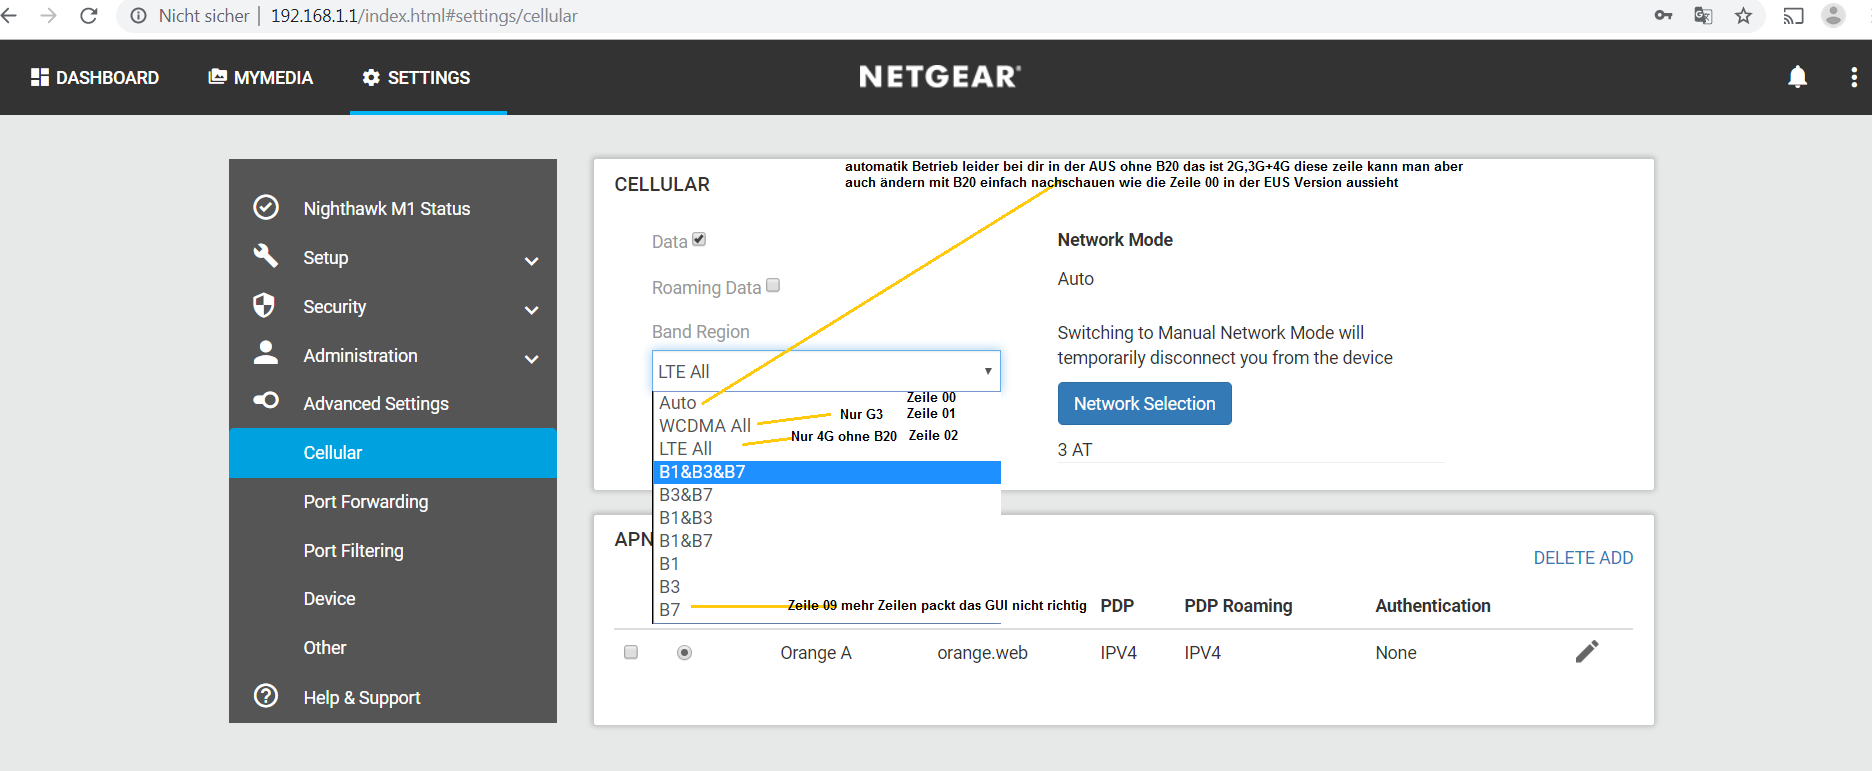The width and height of the screenshot is (1872, 771).
Task: Choose single B3 band option
Action: pos(827,587)
